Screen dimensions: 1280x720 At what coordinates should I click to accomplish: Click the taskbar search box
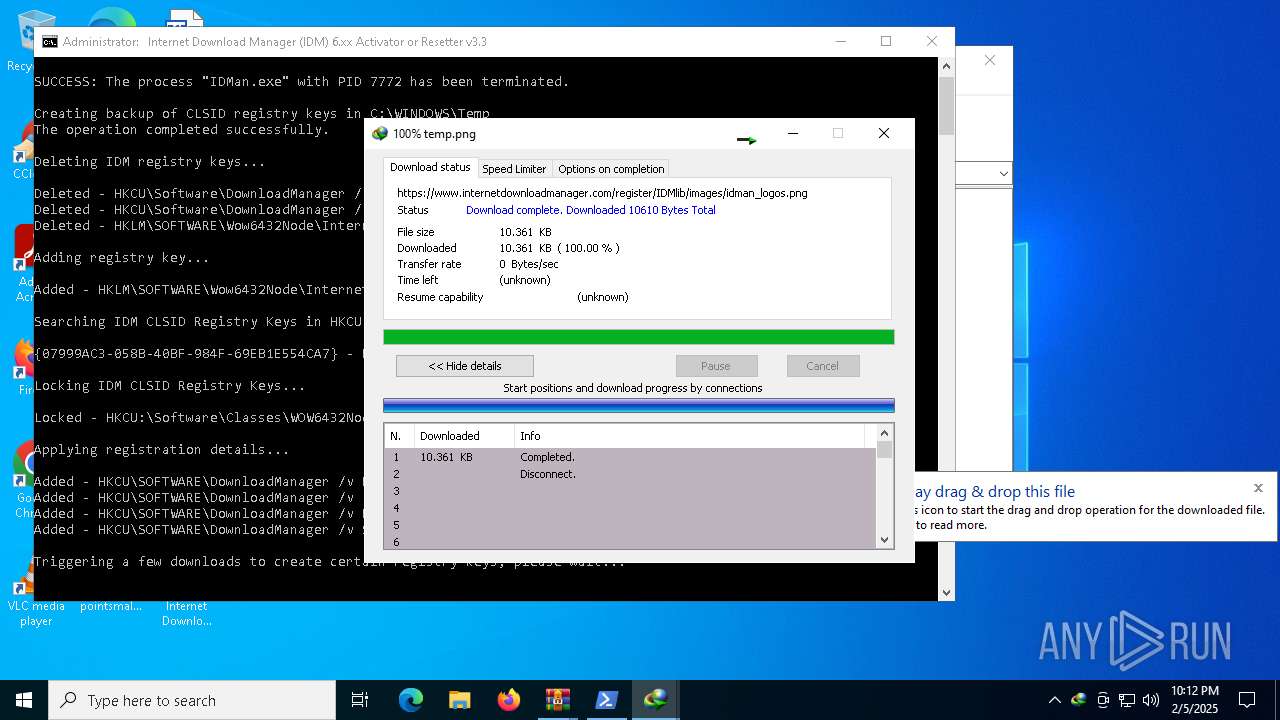[x=192, y=700]
